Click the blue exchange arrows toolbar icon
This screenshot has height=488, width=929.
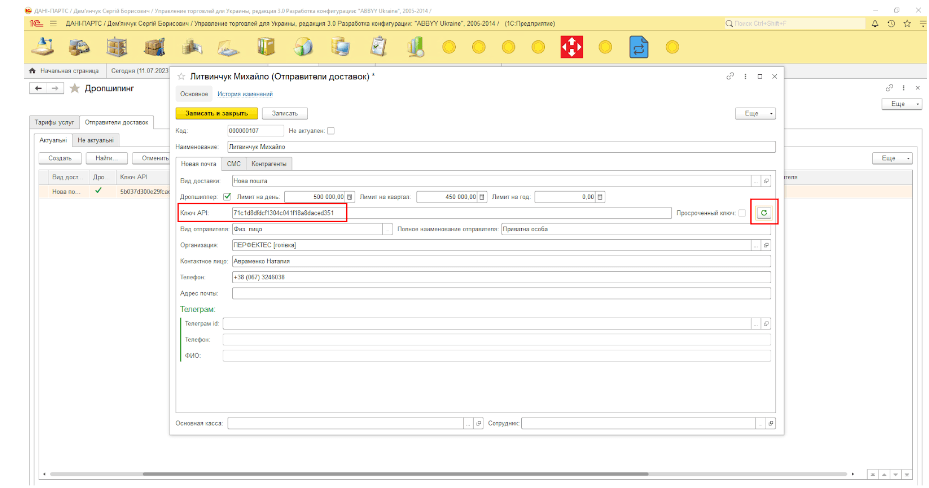coord(637,47)
